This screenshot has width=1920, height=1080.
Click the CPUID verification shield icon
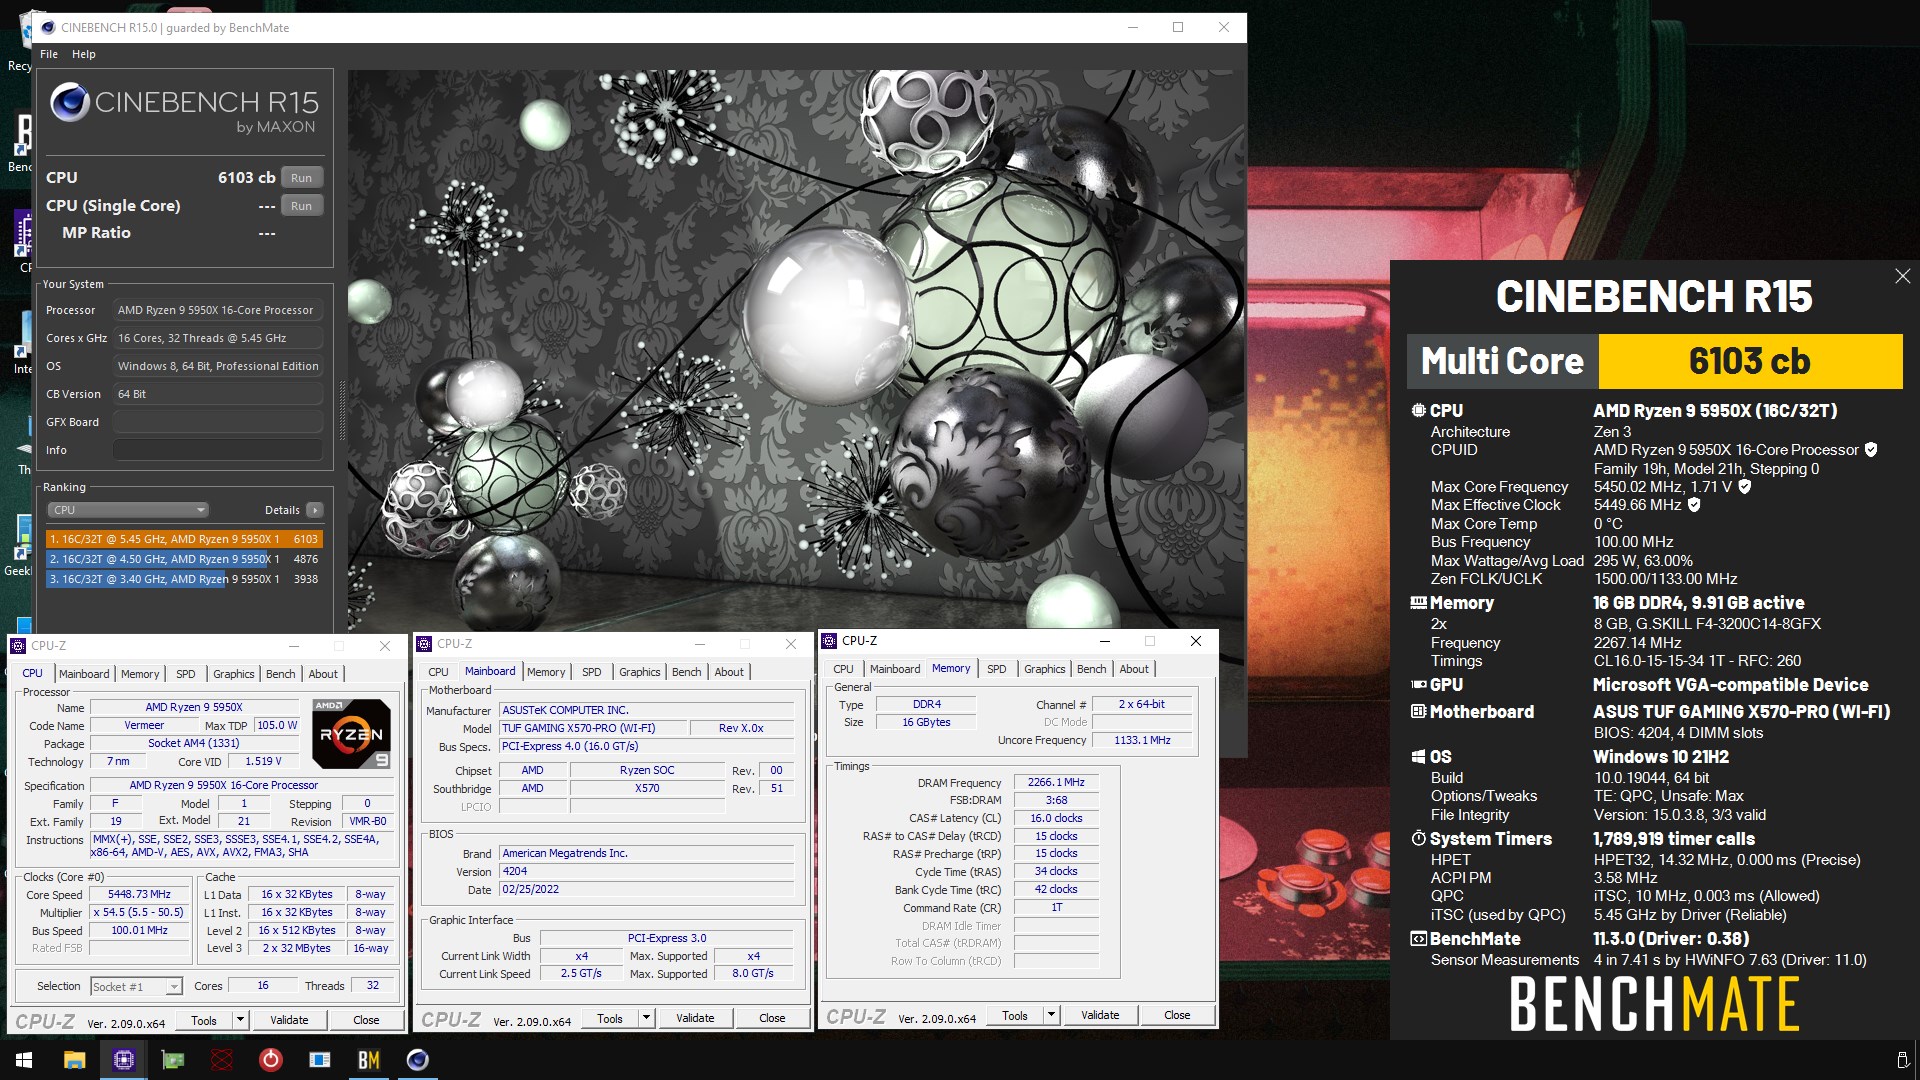1871,450
